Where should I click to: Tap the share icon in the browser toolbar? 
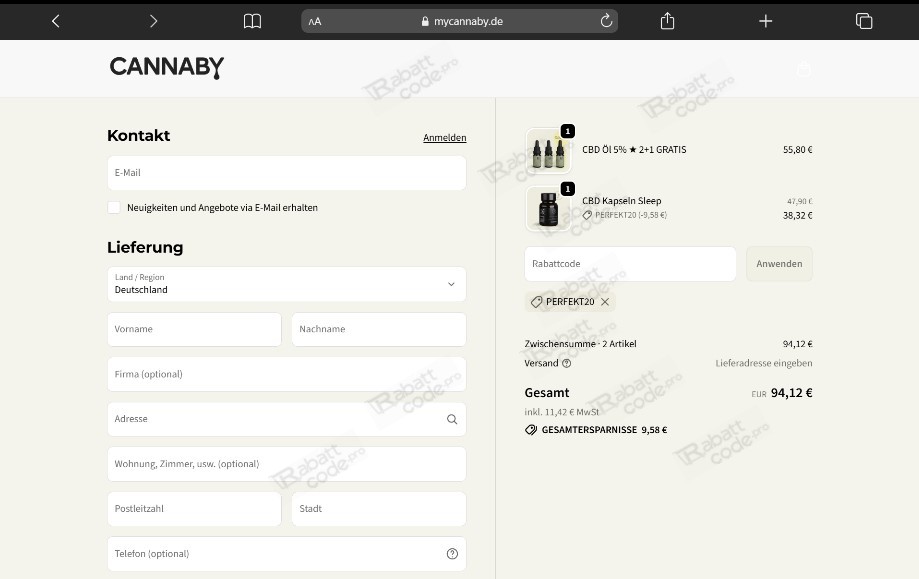tap(667, 21)
